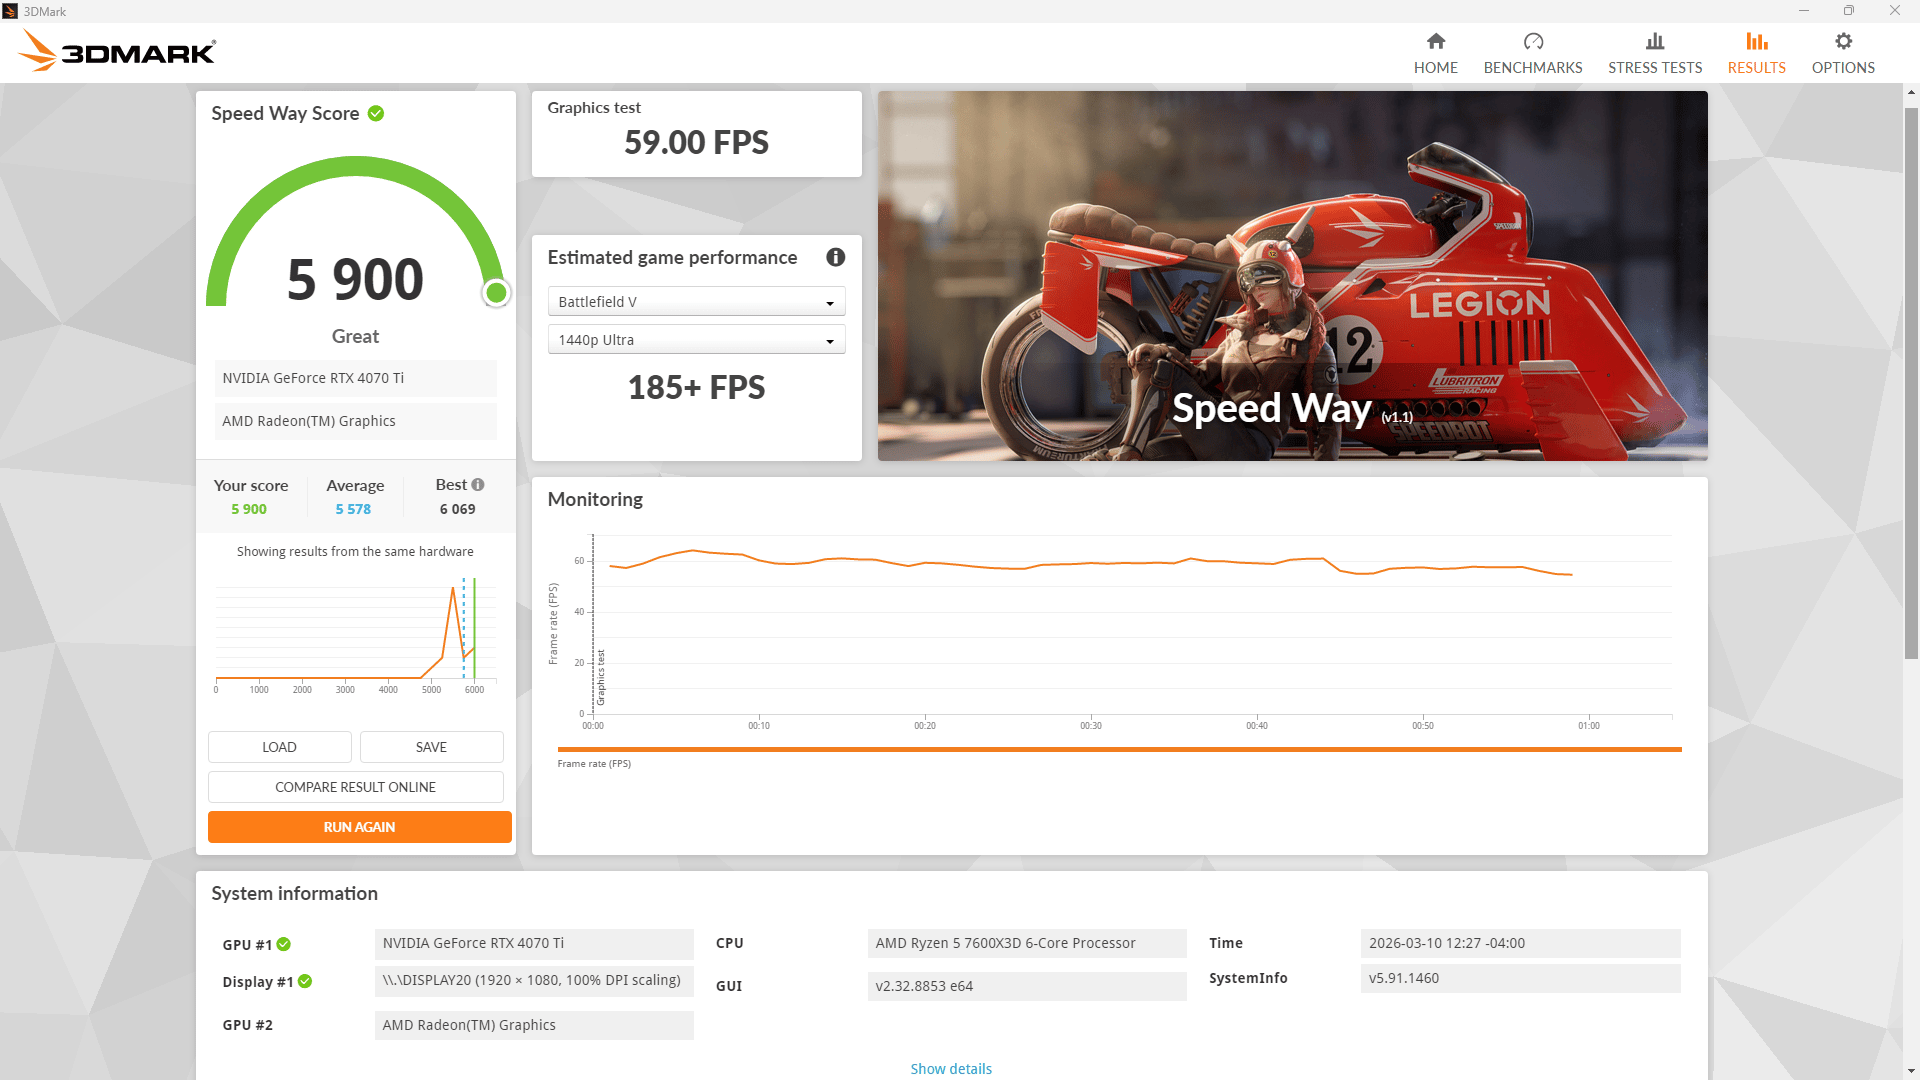Click the orange frame rate timeline bar
This screenshot has width=1920, height=1080.
[x=1119, y=749]
